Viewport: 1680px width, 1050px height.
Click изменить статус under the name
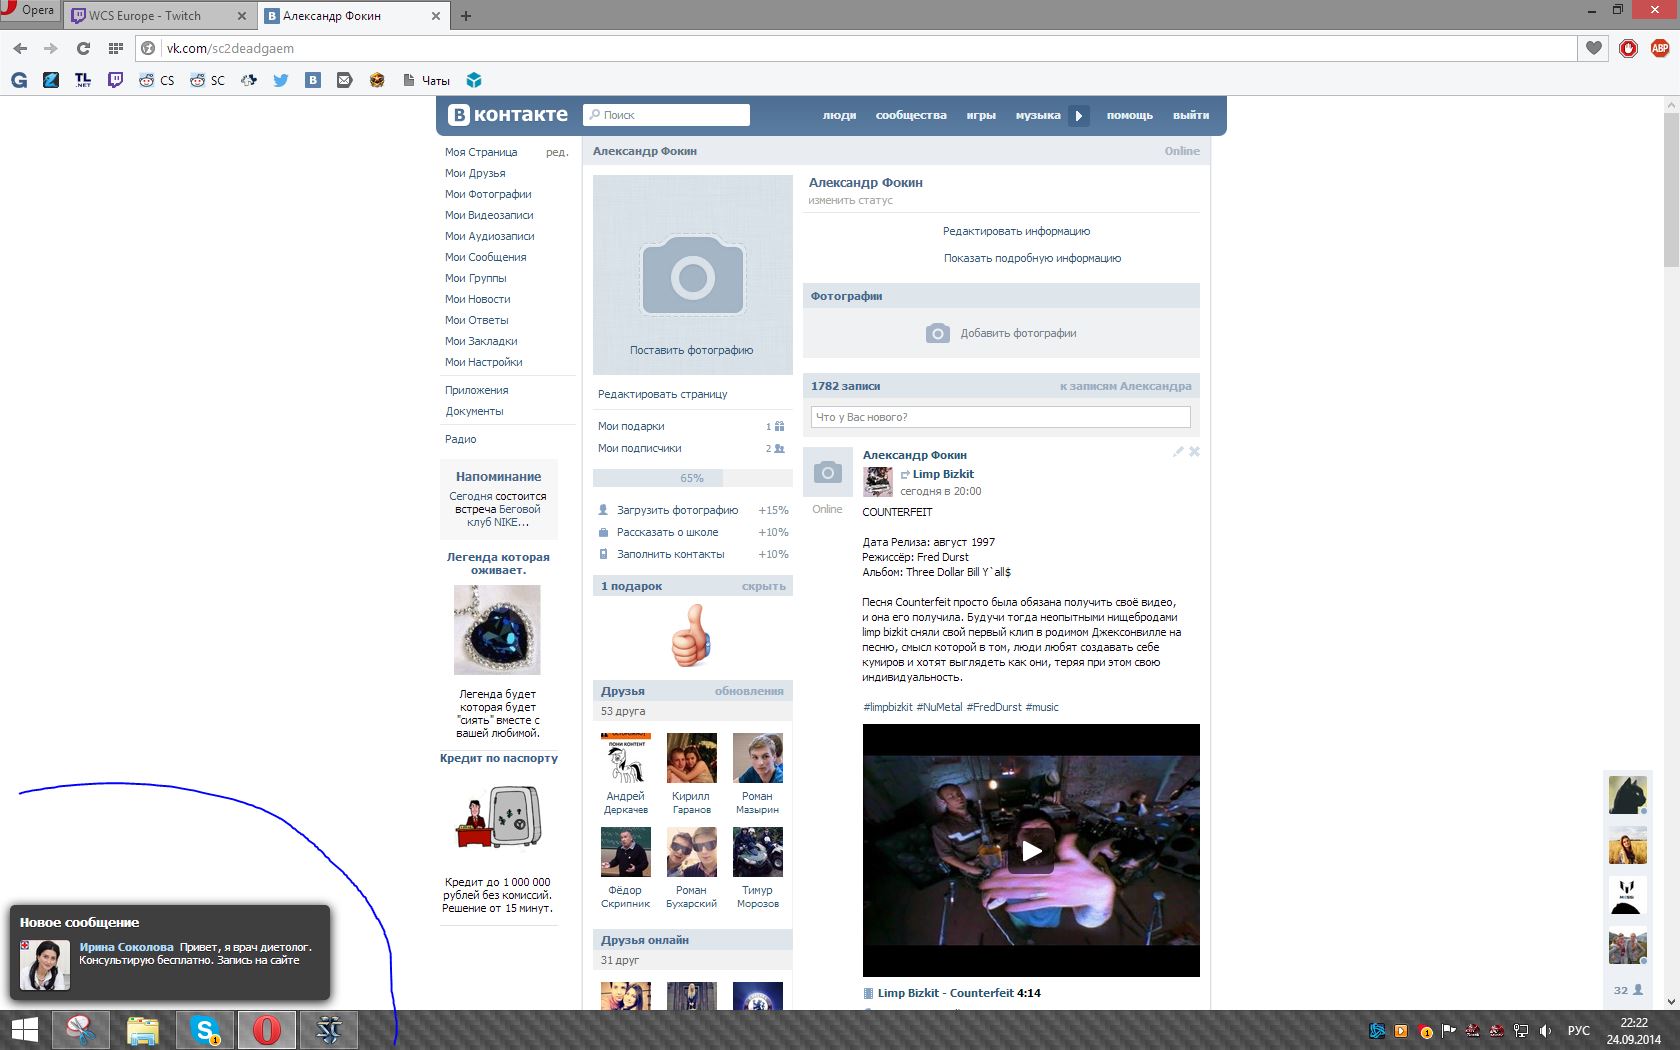click(x=851, y=200)
